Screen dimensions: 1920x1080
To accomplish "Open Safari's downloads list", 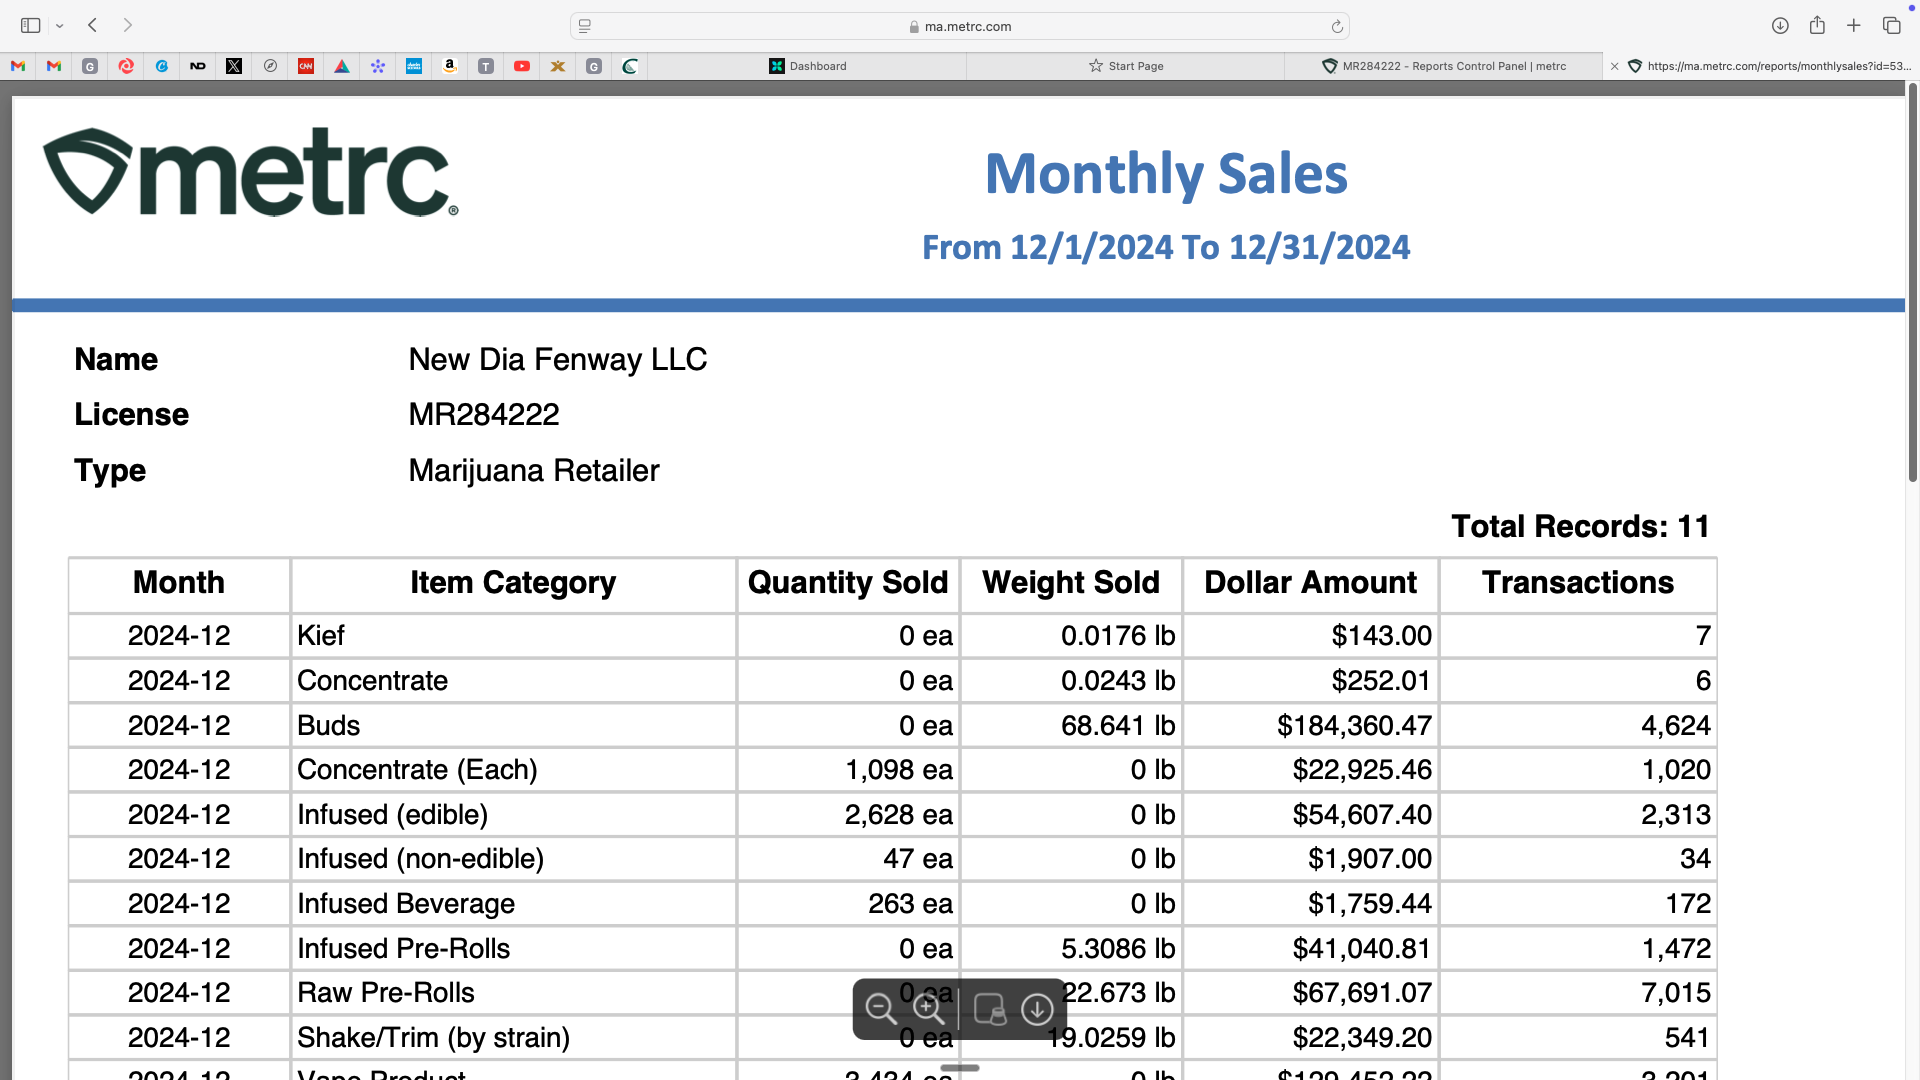I will tap(1780, 26).
